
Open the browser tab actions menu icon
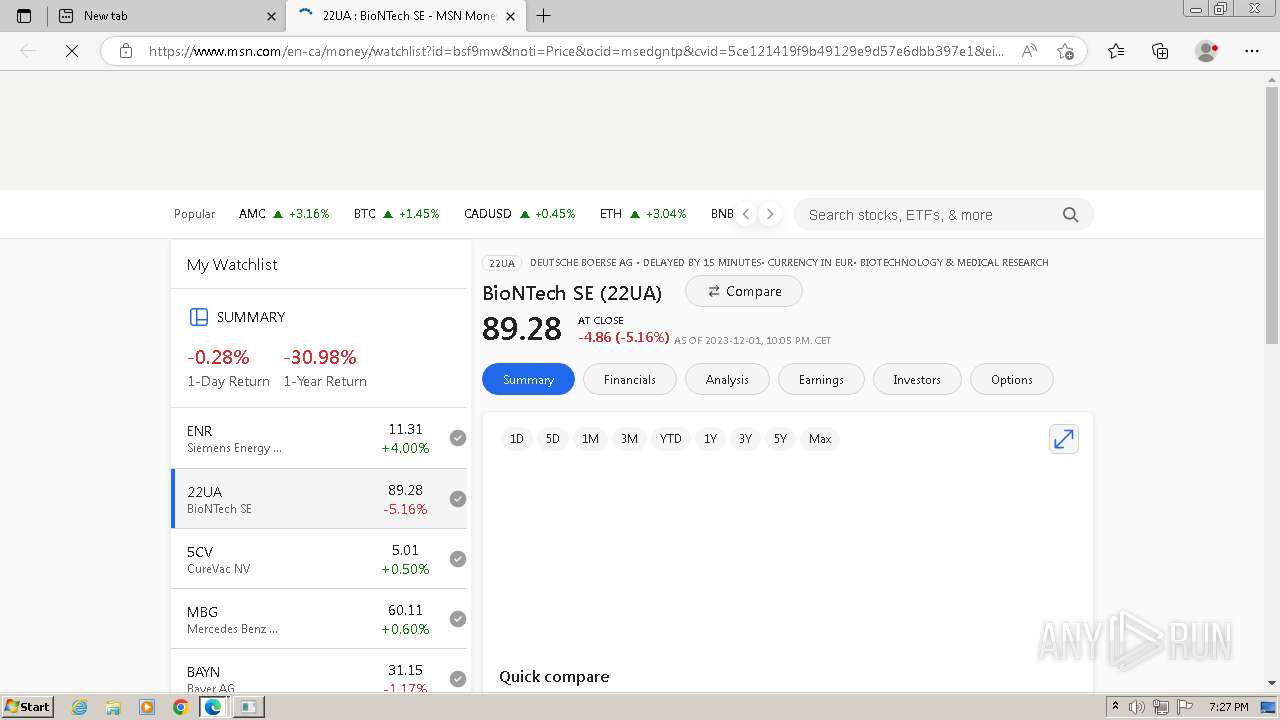coord(24,16)
